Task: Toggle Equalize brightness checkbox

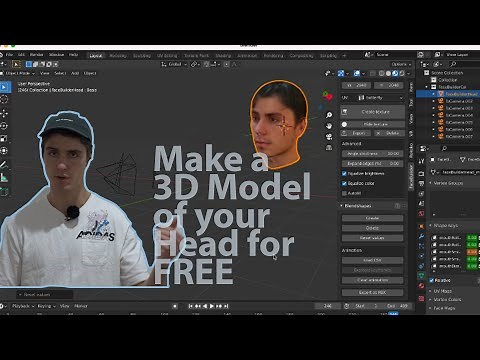Action: (344, 174)
